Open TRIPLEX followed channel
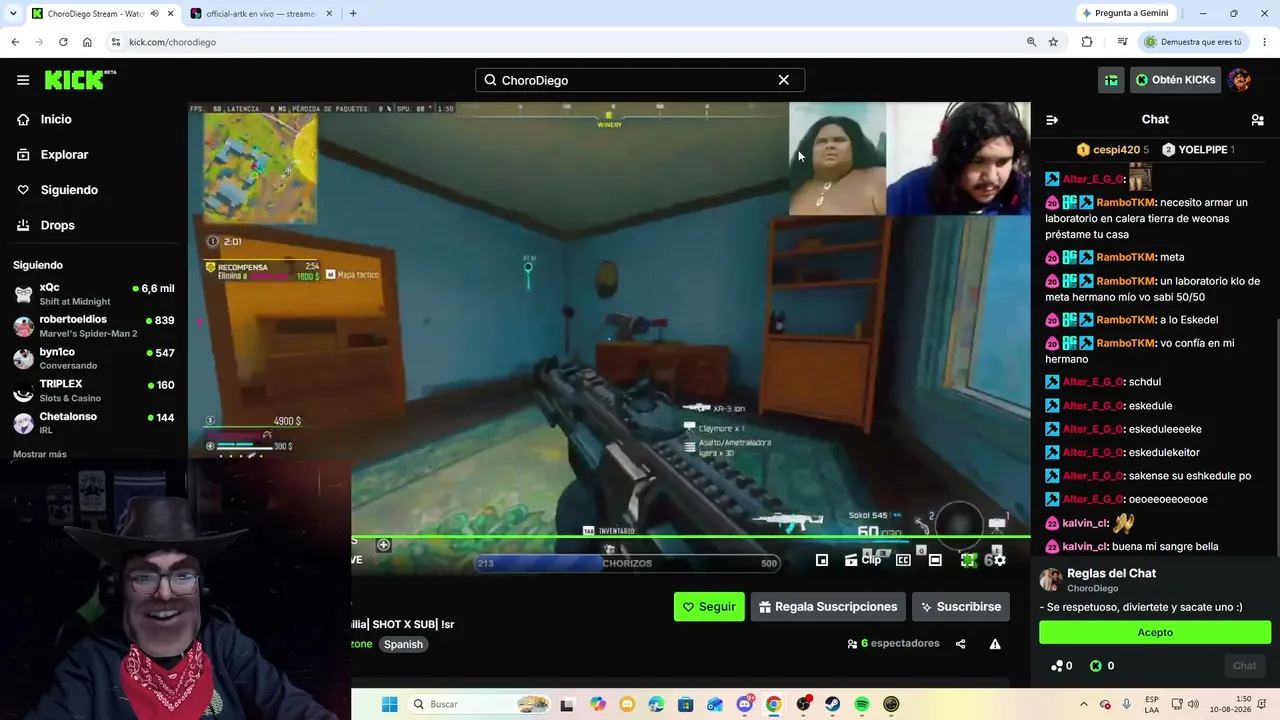This screenshot has width=1280, height=720. tap(94, 390)
